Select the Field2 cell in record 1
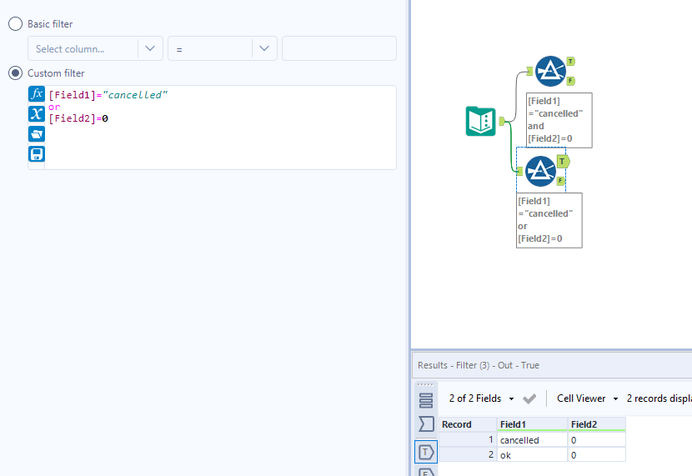692x476 pixels. pos(597,440)
